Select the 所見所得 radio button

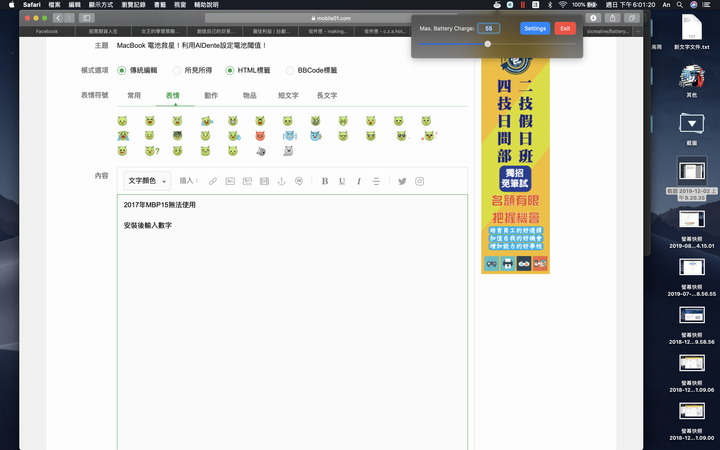[x=176, y=70]
